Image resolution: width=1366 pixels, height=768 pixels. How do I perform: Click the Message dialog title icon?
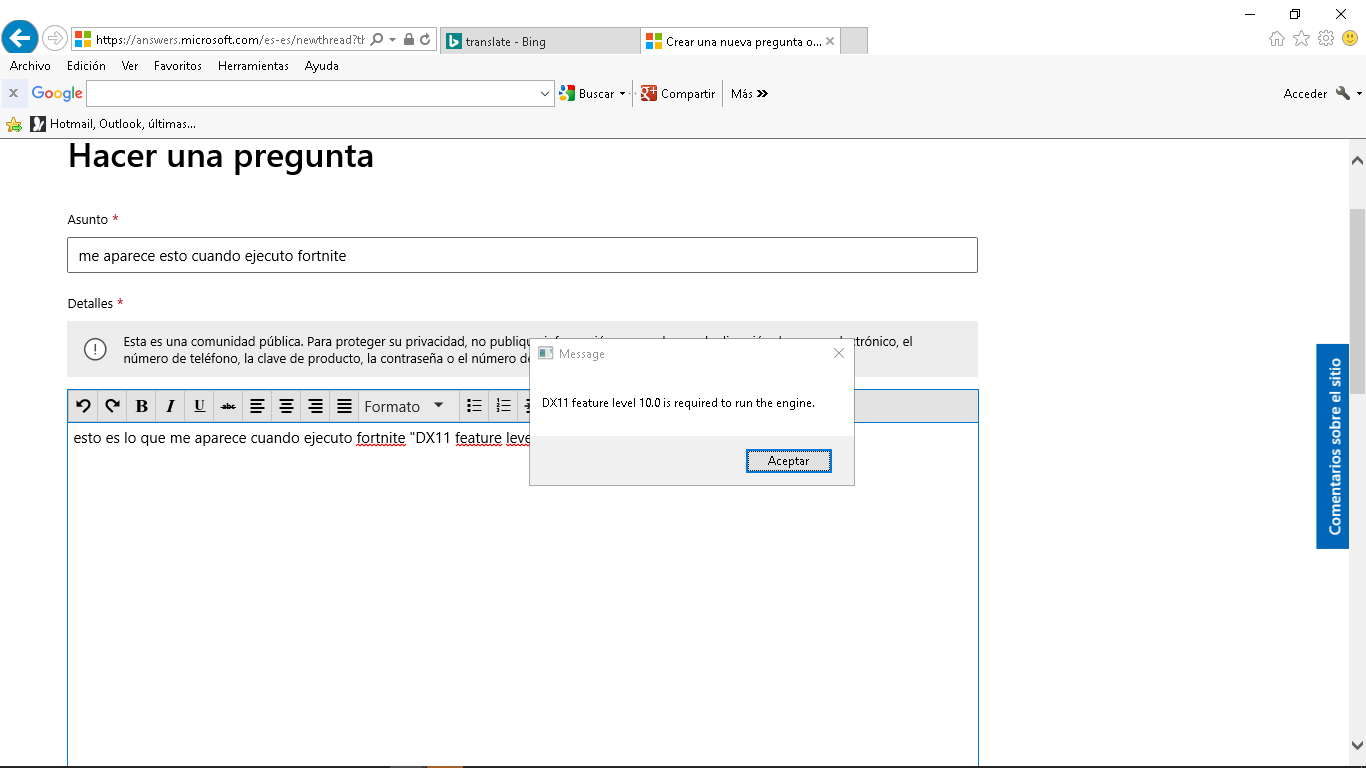pyautogui.click(x=545, y=353)
